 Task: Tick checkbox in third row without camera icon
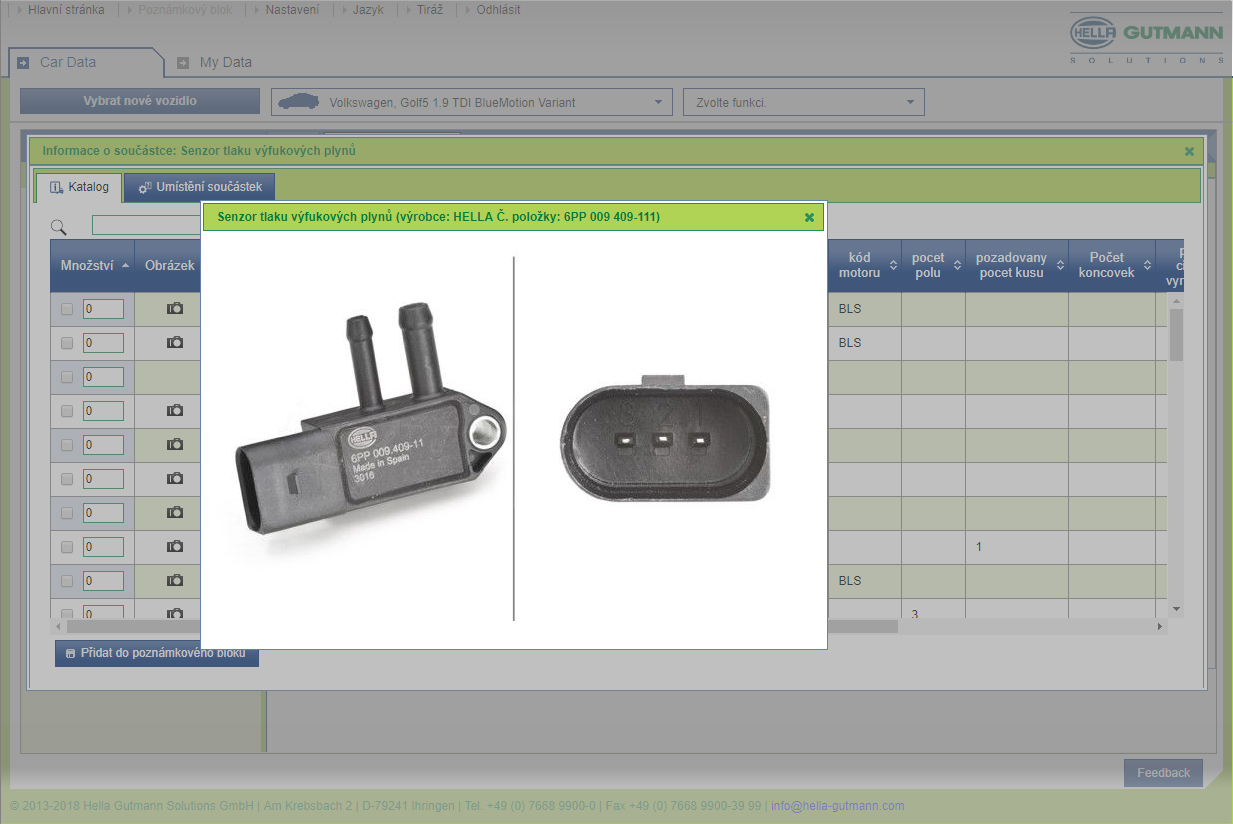[x=67, y=378]
